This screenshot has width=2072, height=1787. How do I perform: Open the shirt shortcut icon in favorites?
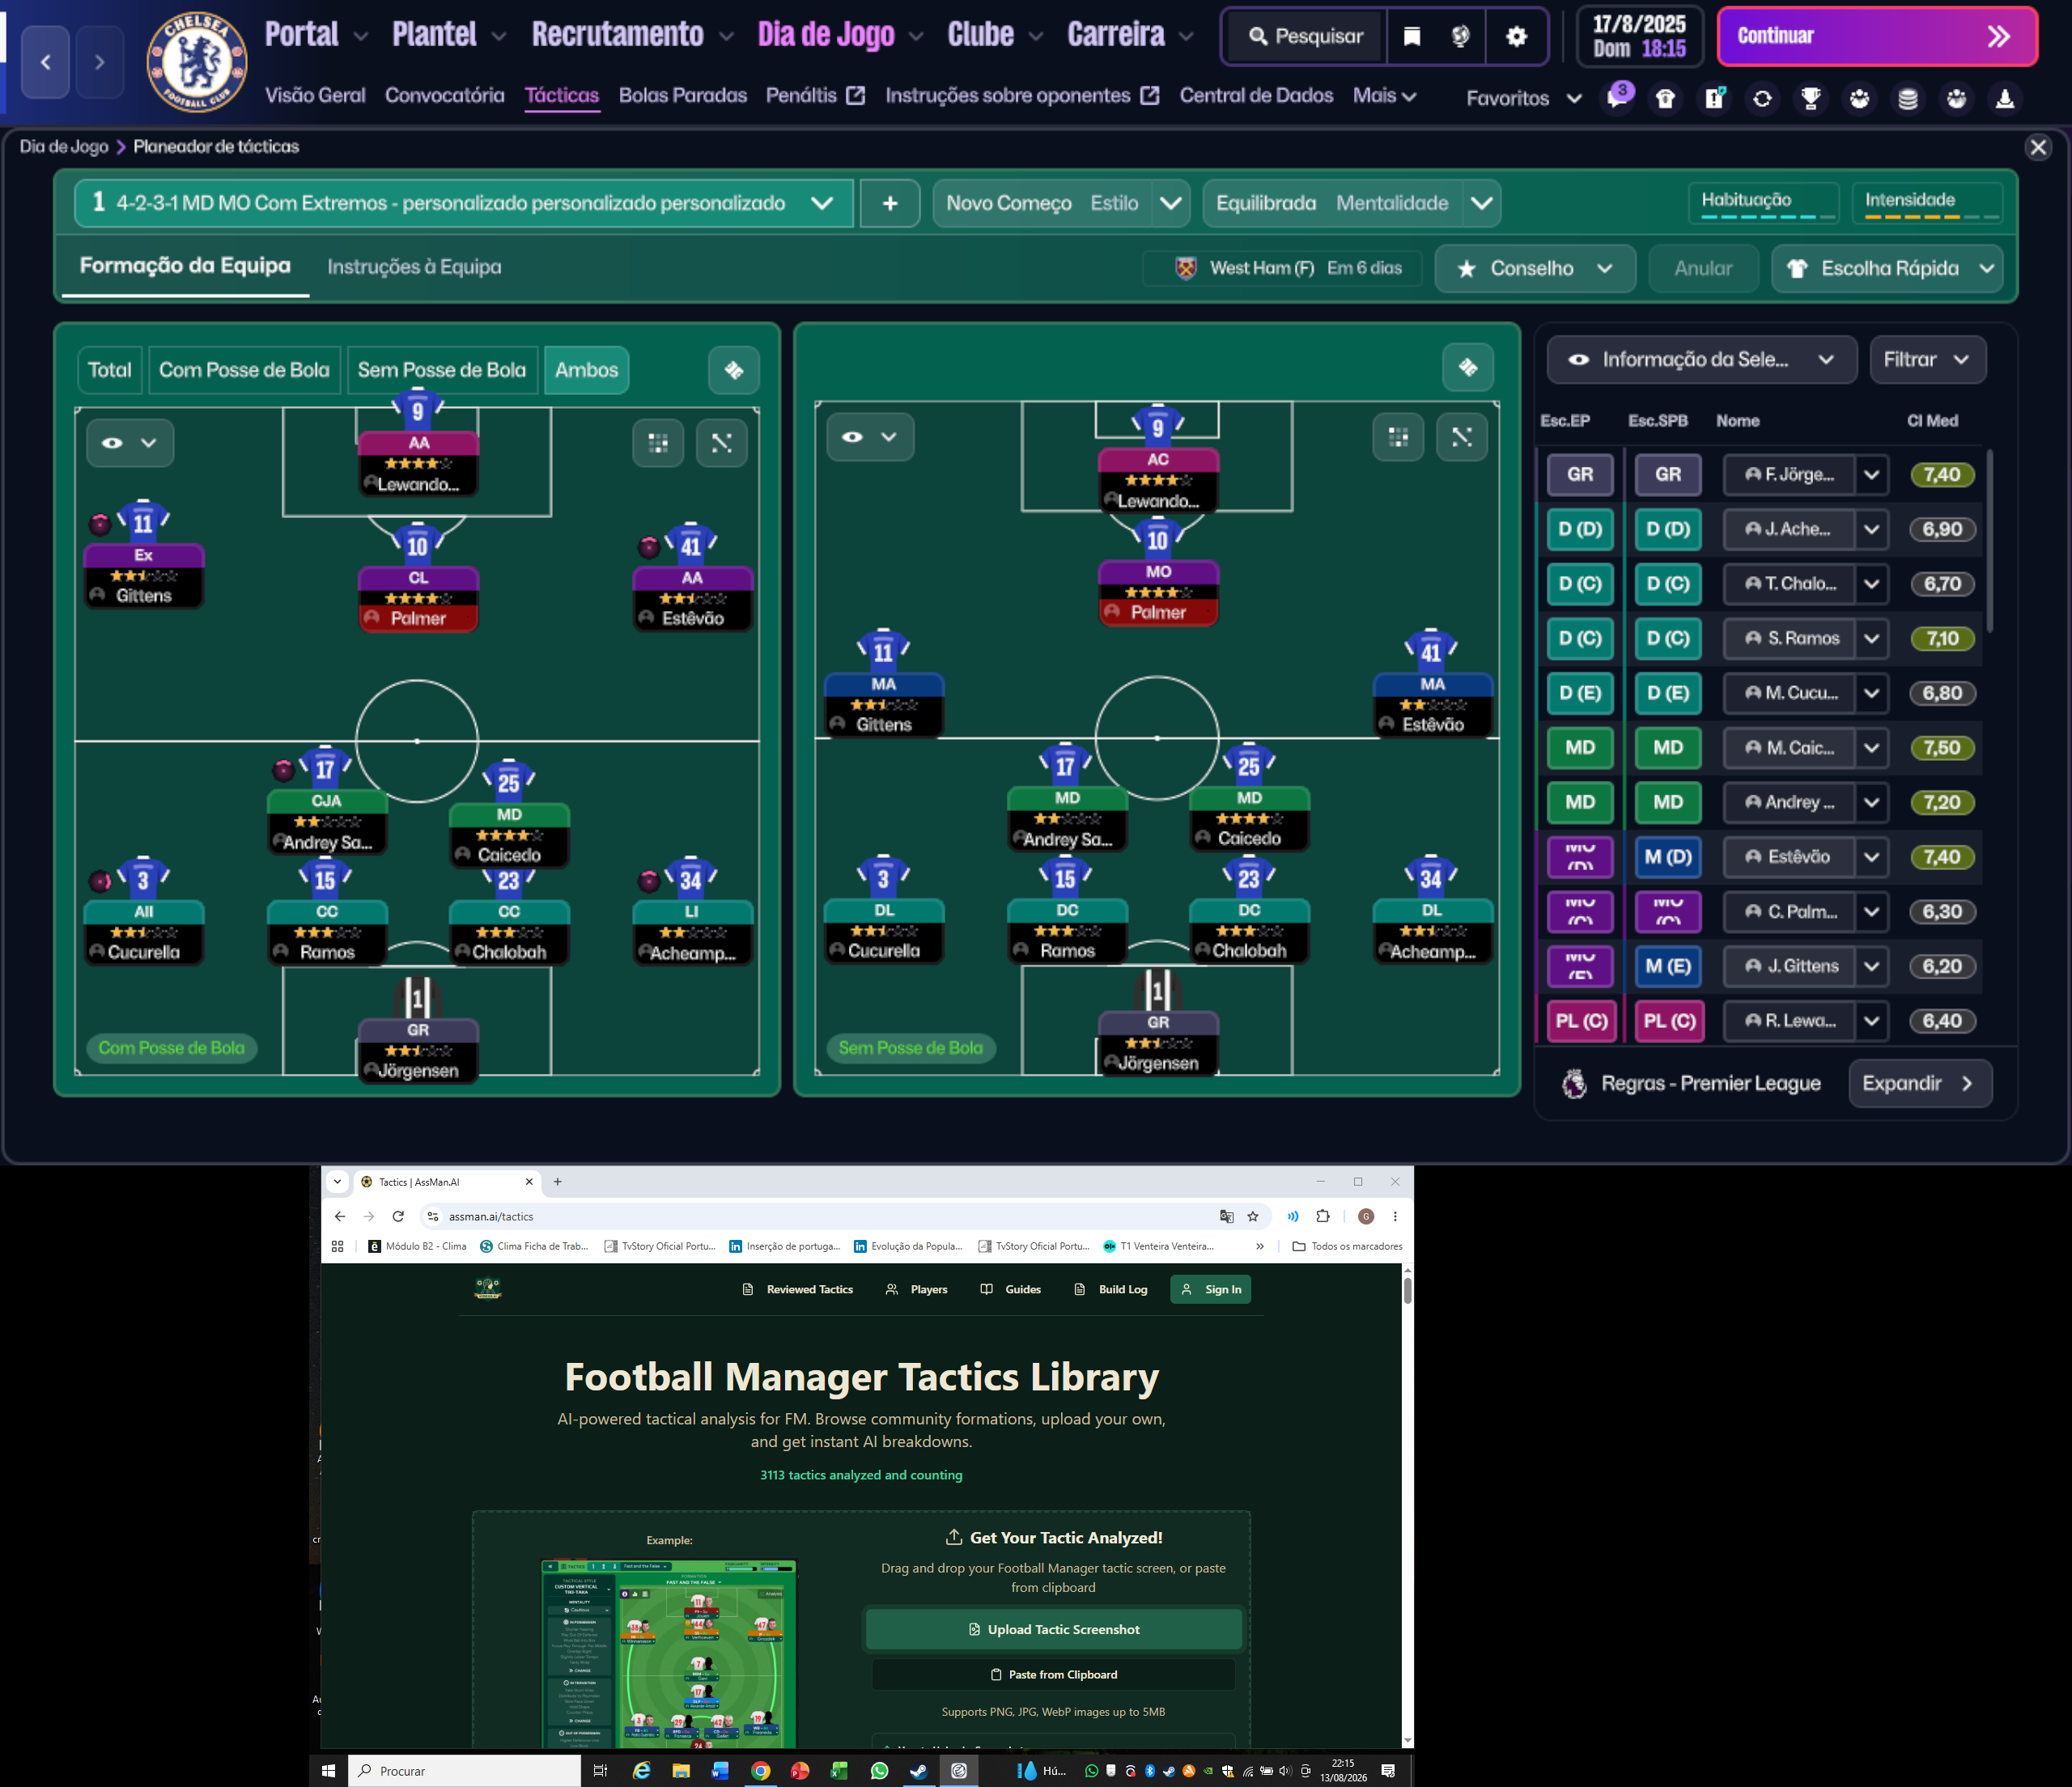1665,98
